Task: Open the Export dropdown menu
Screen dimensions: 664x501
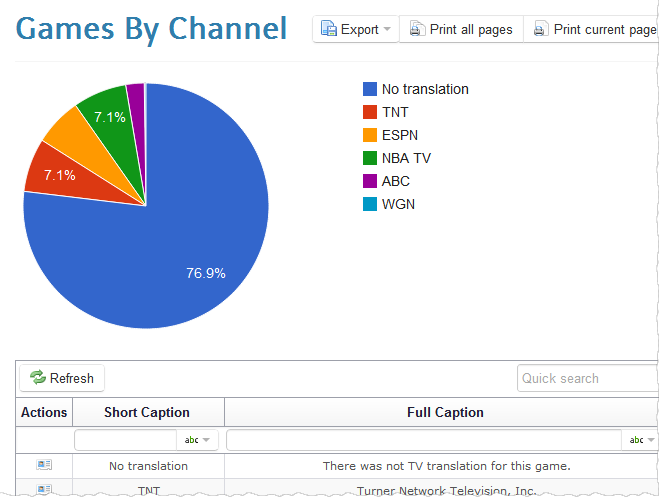Action: point(356,29)
